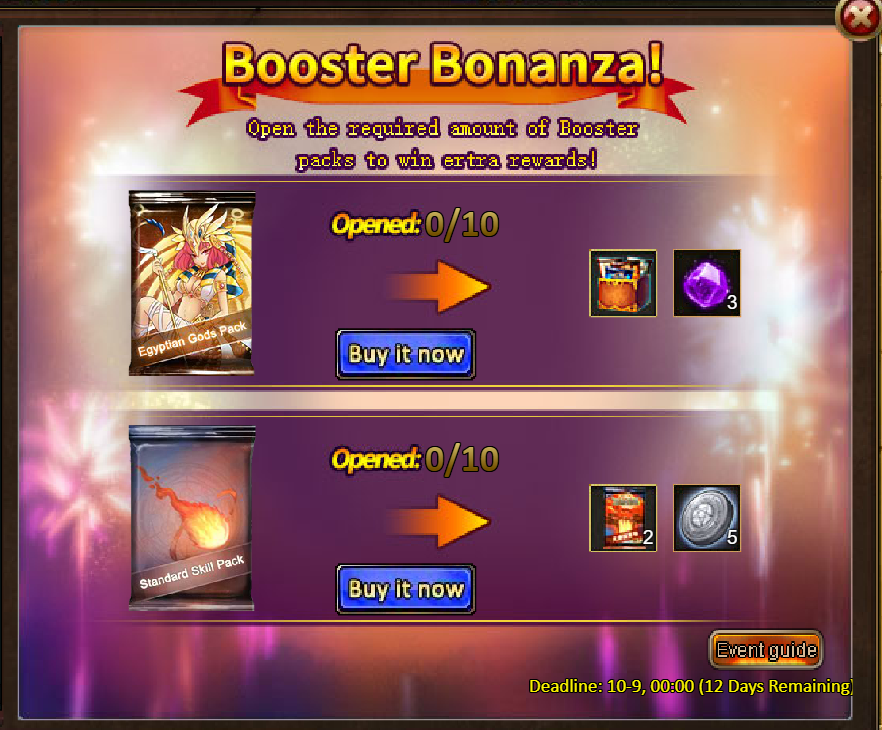Image resolution: width=882 pixels, height=730 pixels.
Task: Select the treasure chest reward icon
Action: point(623,283)
